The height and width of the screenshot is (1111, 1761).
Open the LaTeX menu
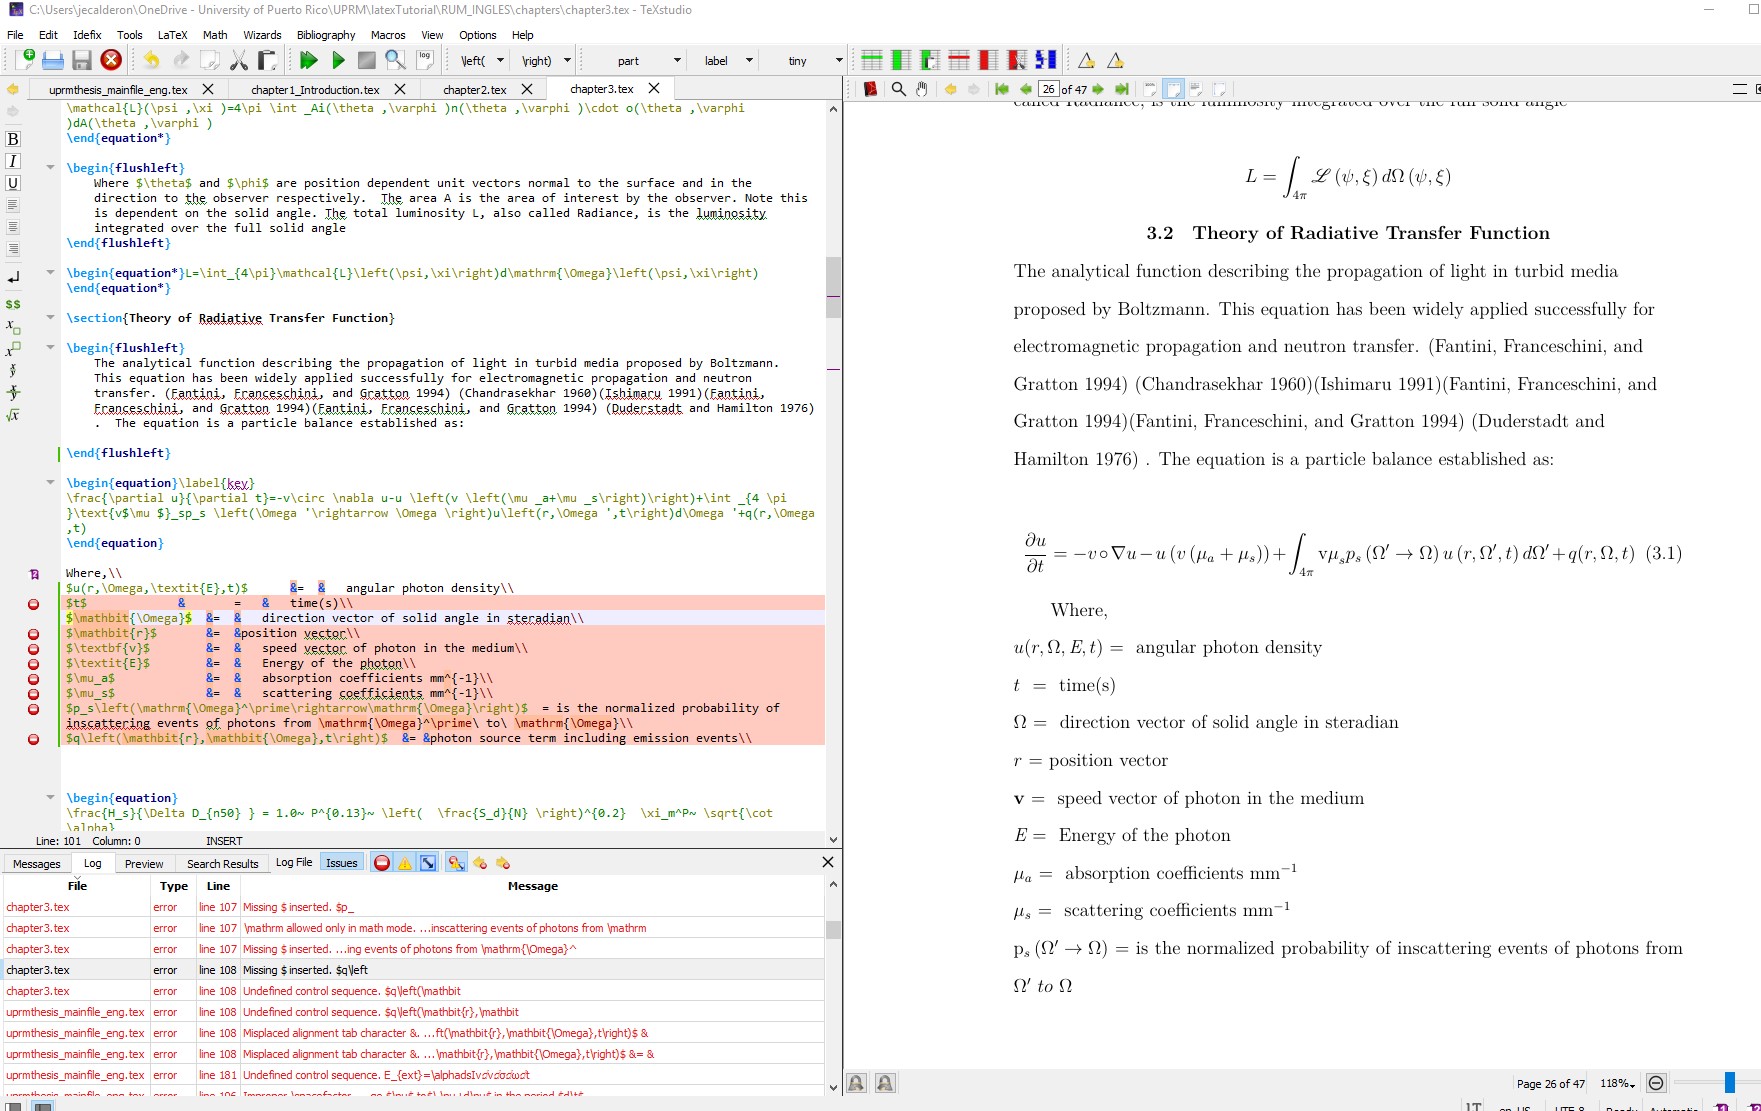pos(172,35)
